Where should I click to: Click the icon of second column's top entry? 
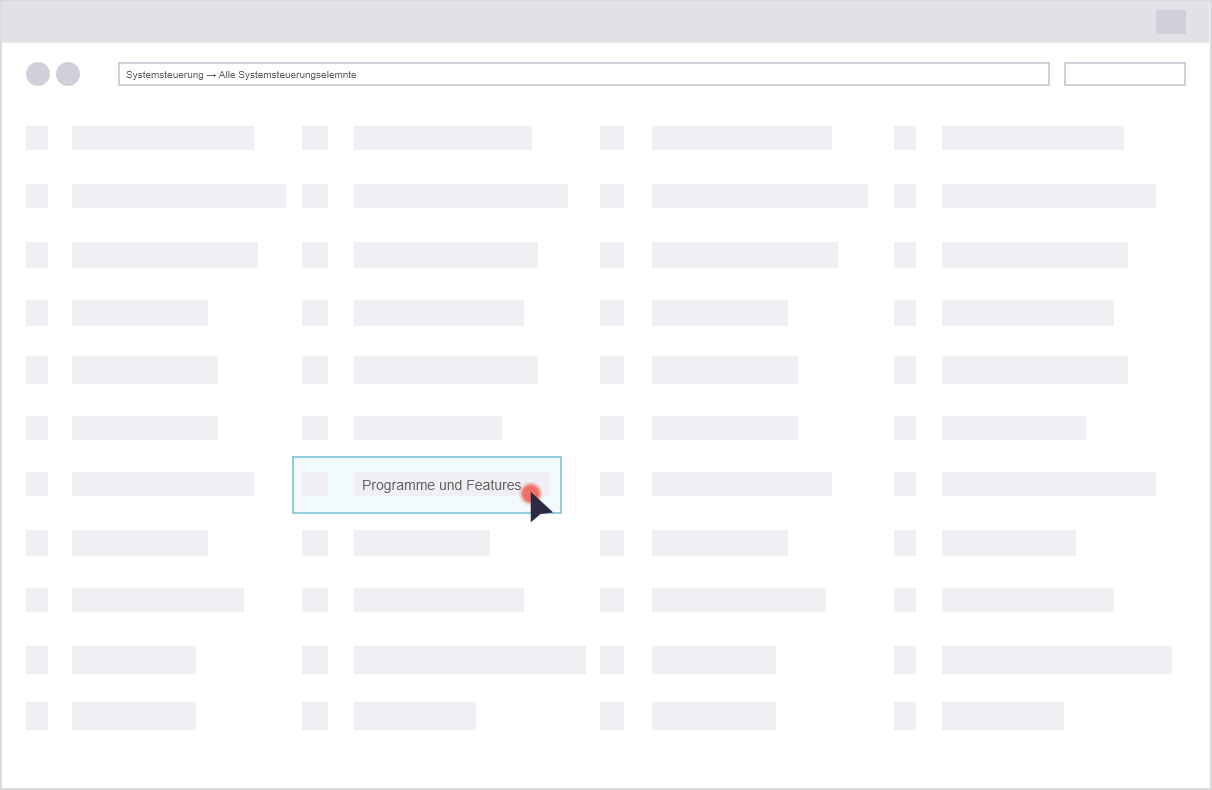click(x=315, y=138)
